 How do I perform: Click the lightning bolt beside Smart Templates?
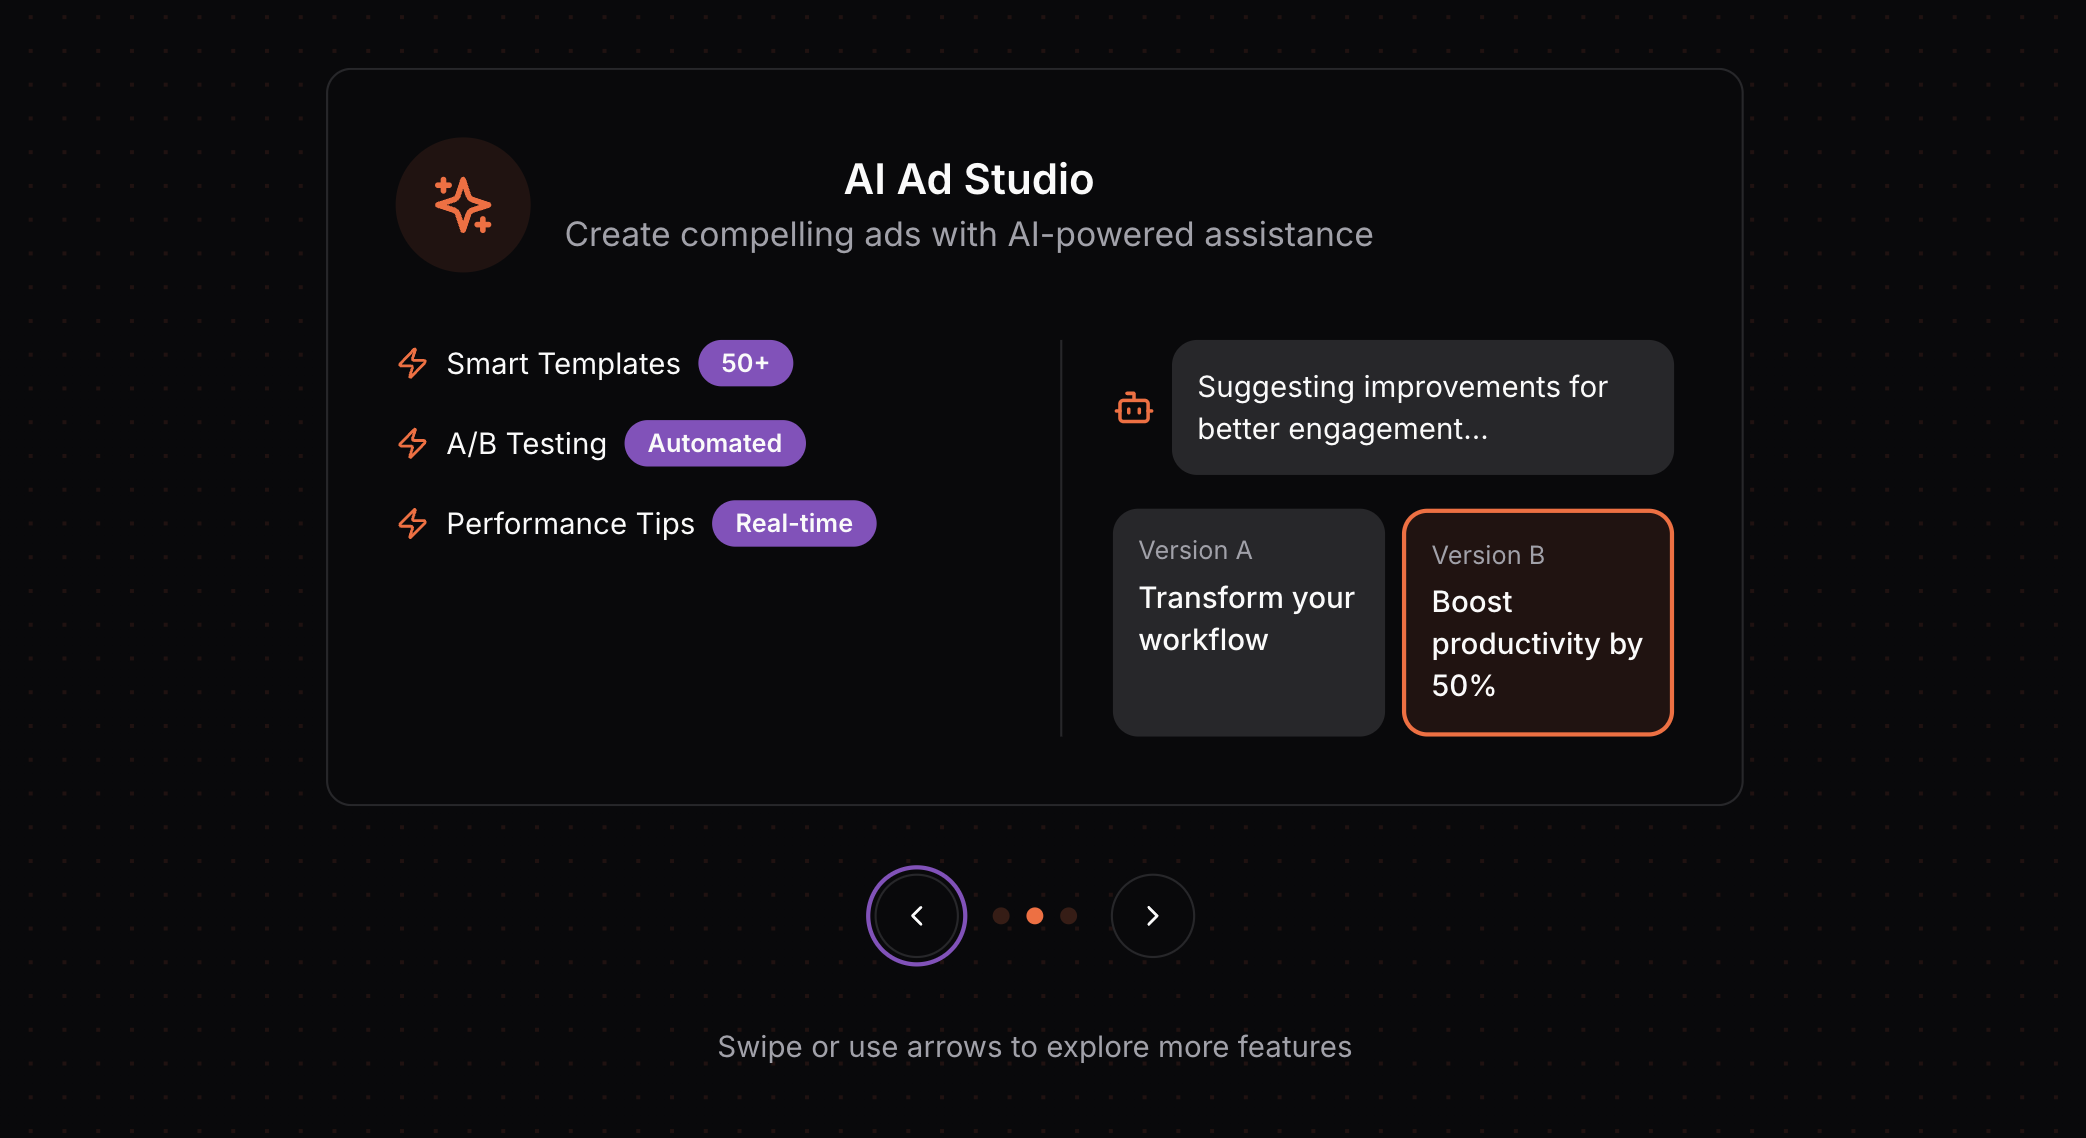[413, 363]
